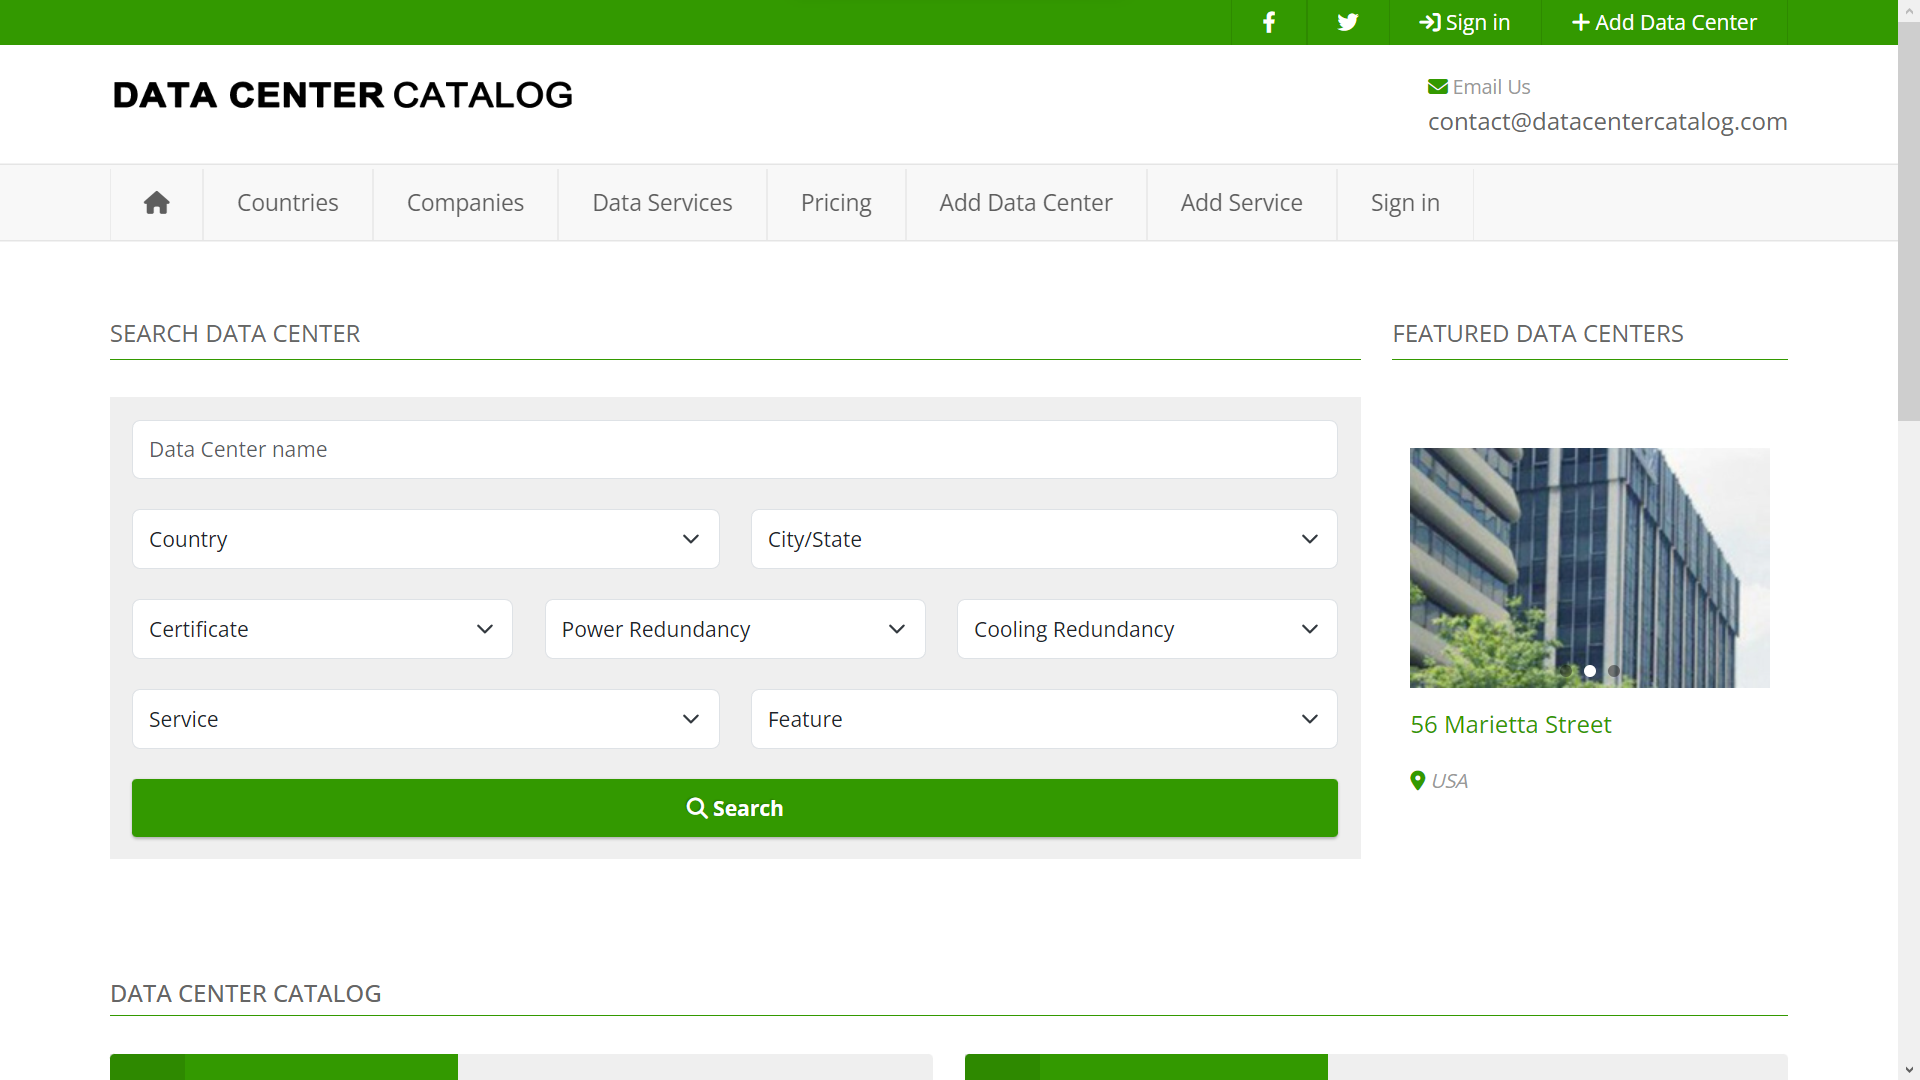
Task: Click the contact@datacentercatalog.com email link
Action: (x=1607, y=121)
